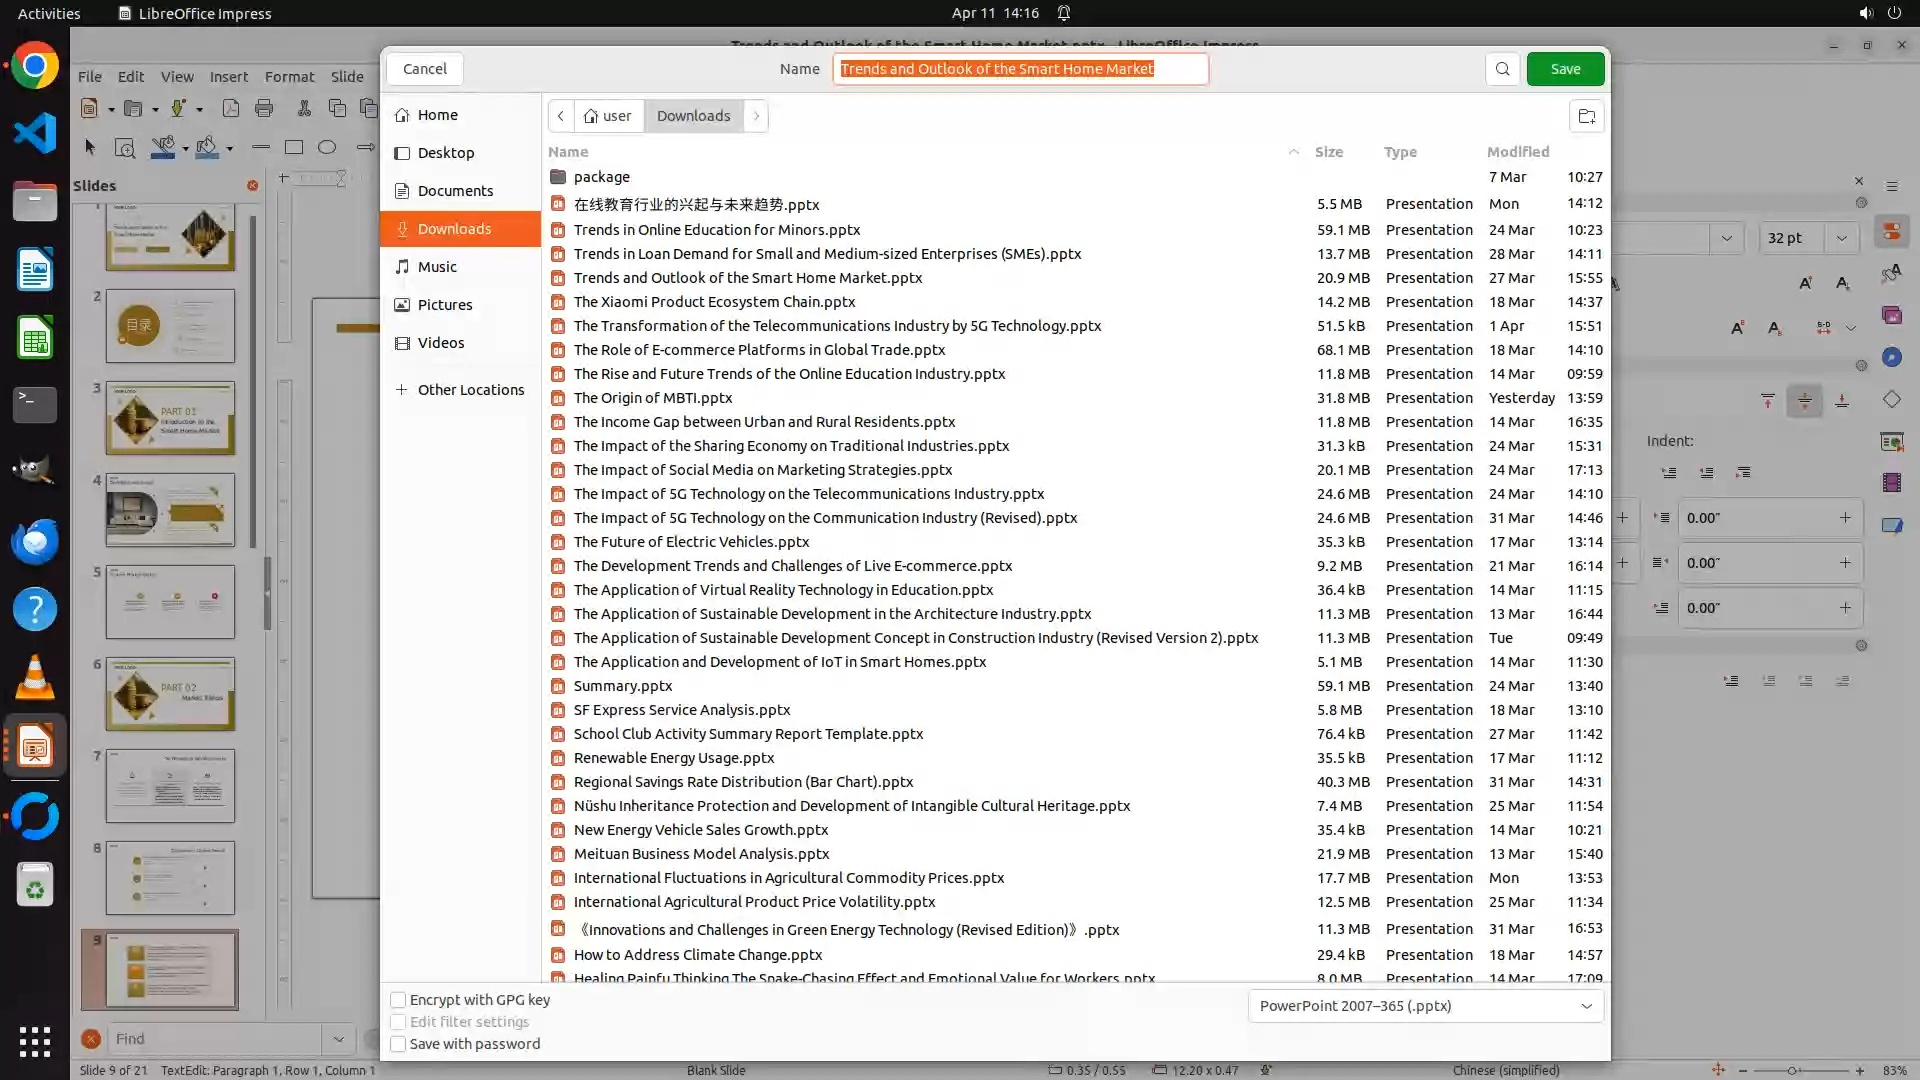The height and width of the screenshot is (1080, 1920).
Task: Toggle the Edit filter settings checkbox
Action: point(398,1022)
